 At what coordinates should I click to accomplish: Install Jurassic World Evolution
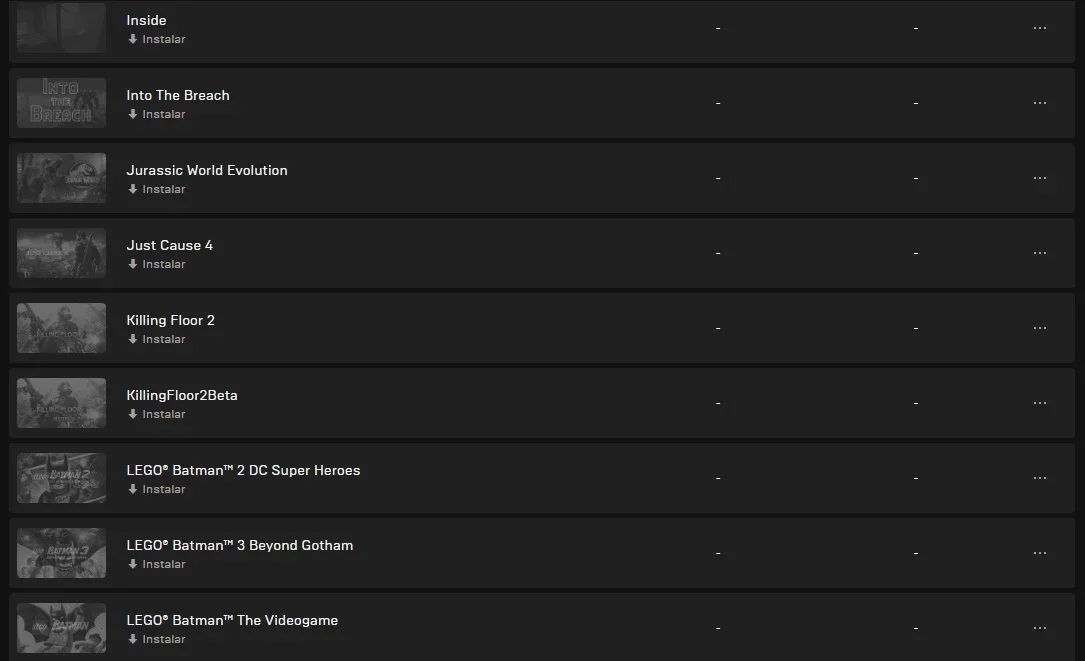[x=156, y=189]
